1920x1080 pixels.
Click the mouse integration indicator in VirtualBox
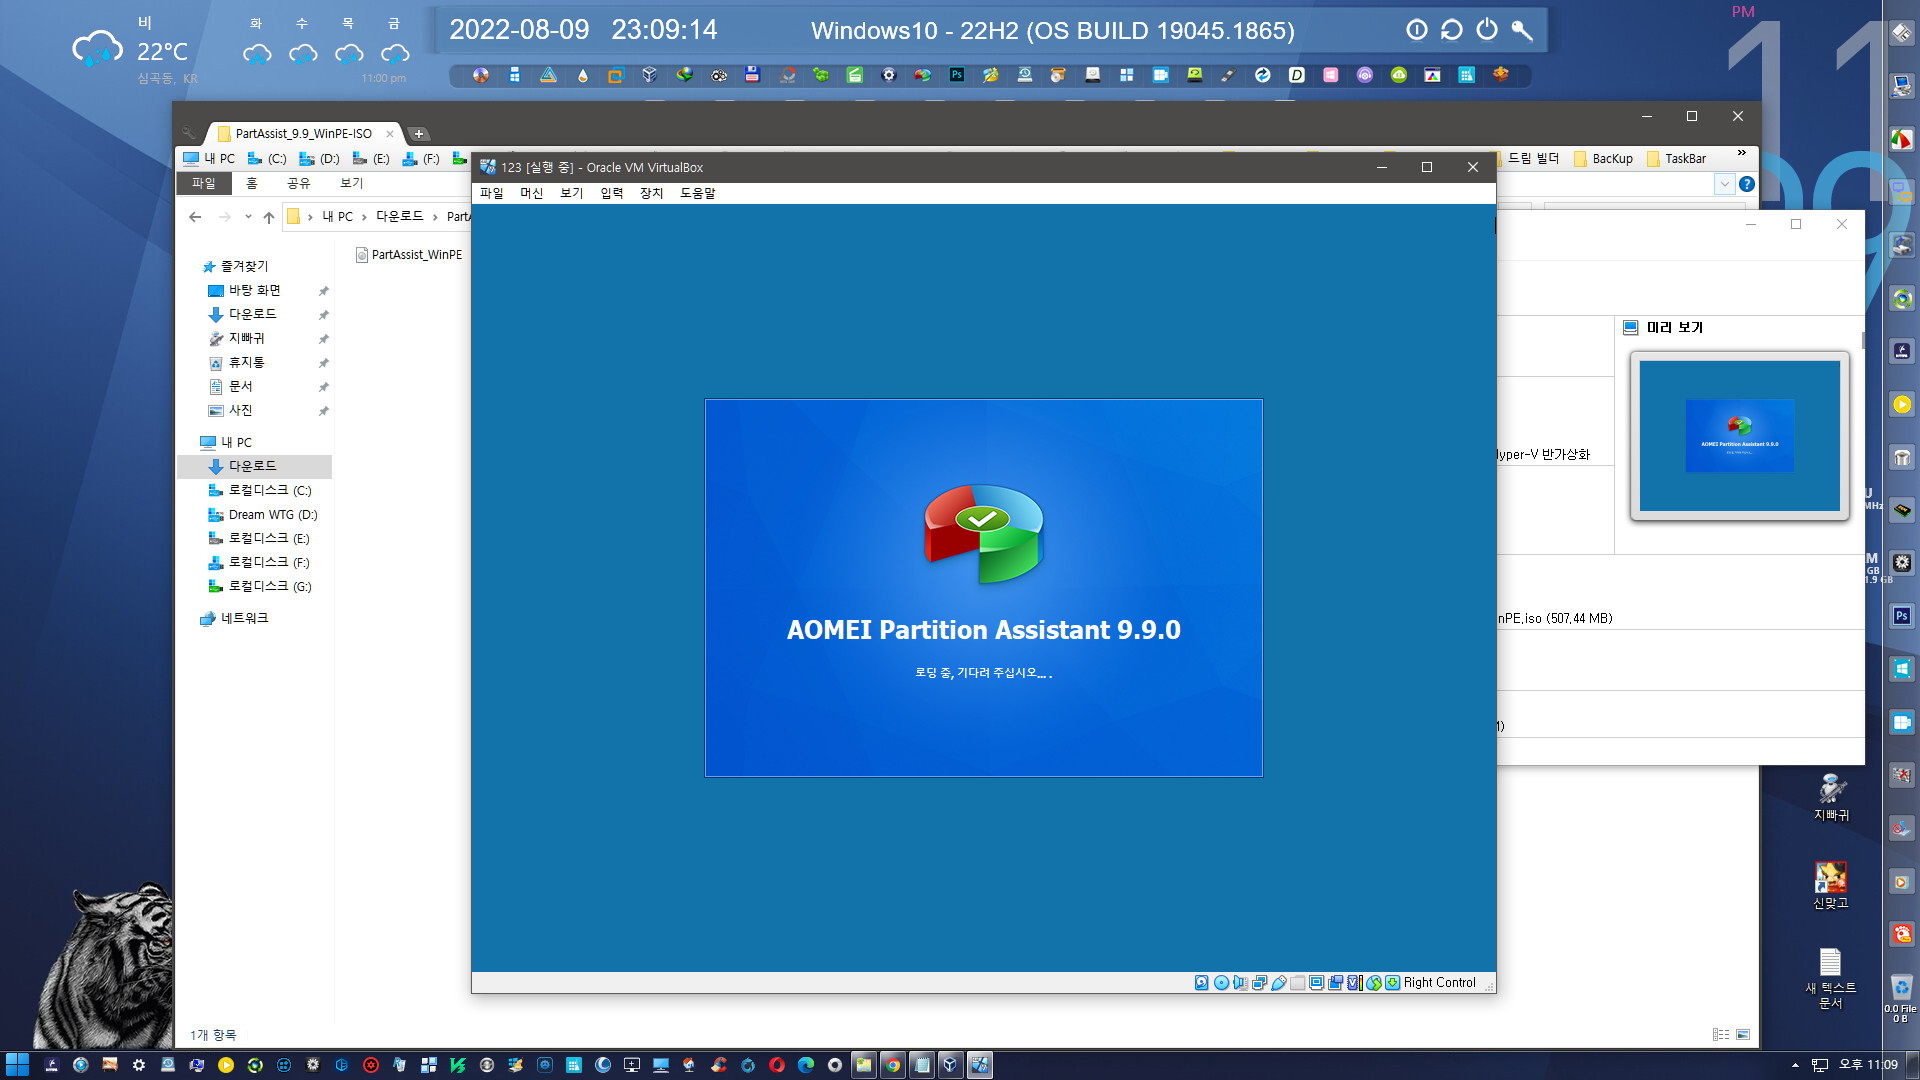[x=1374, y=983]
